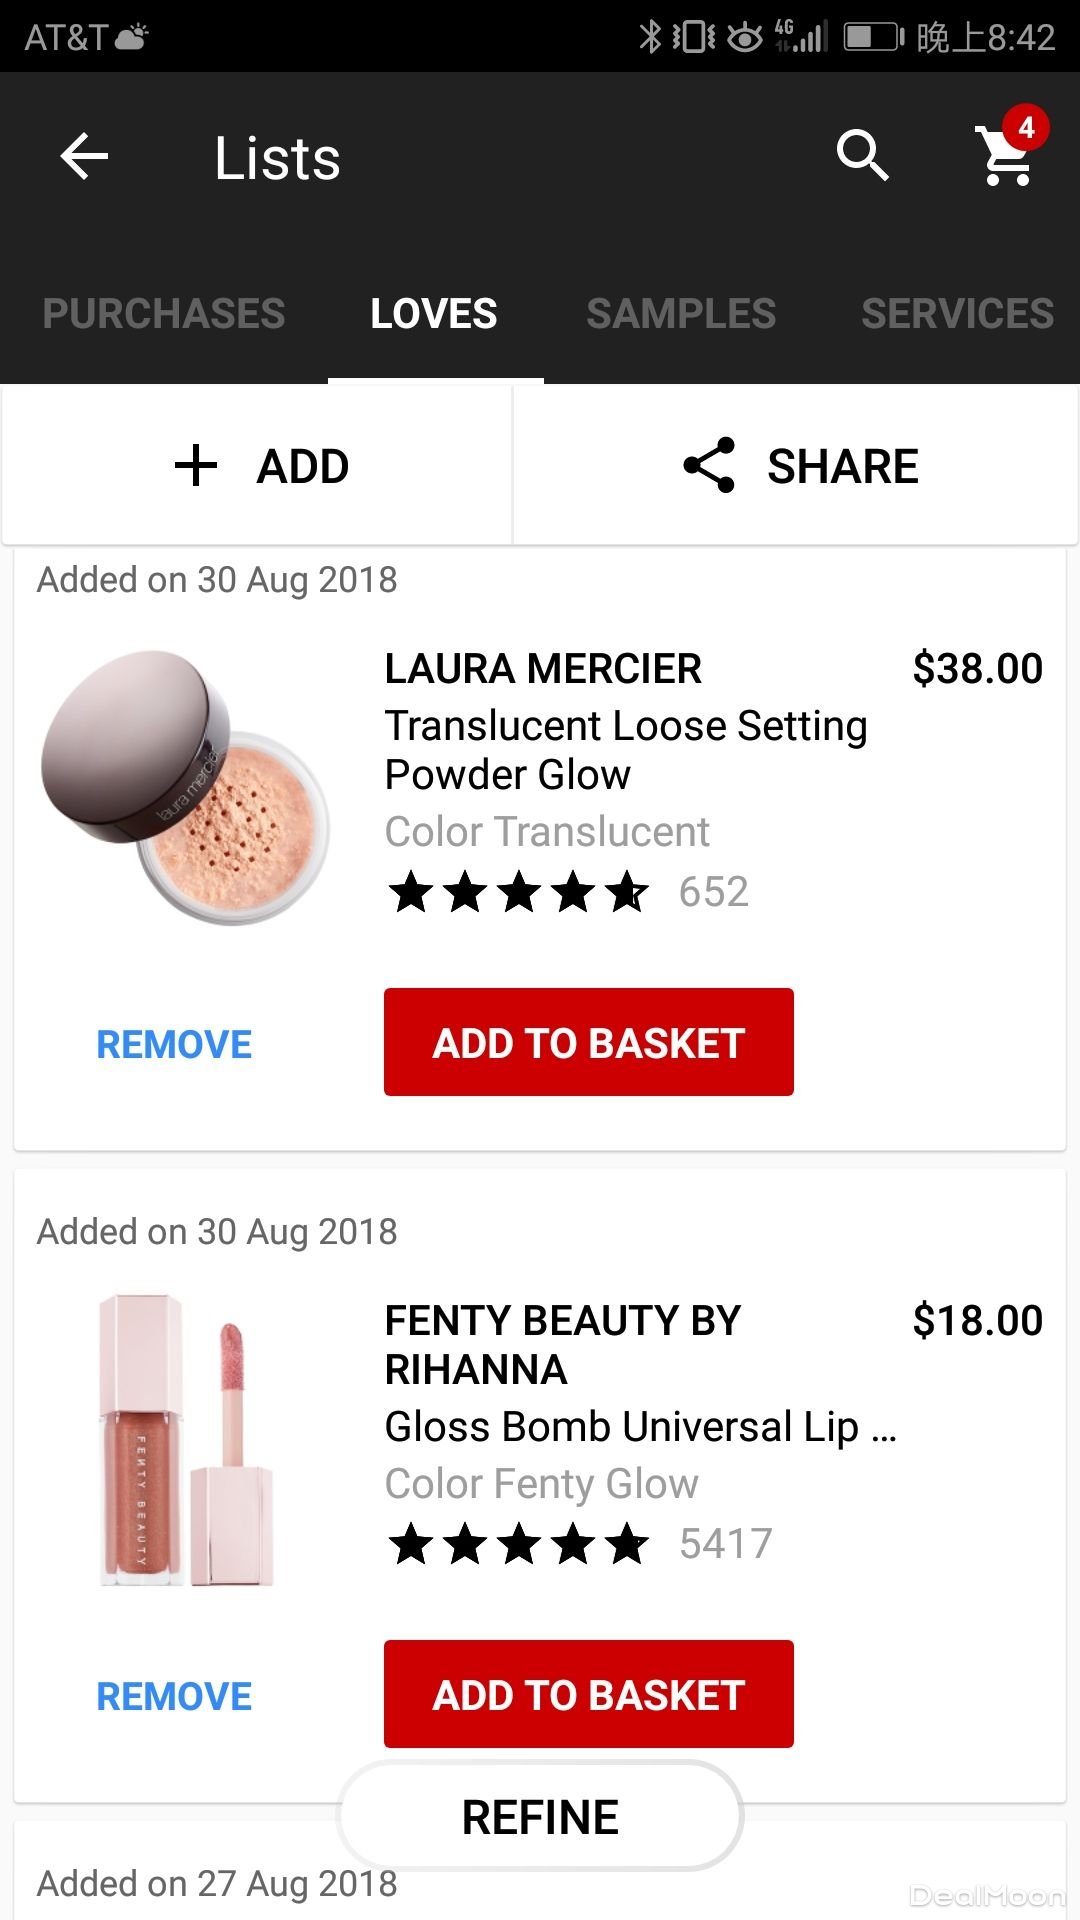Tap the plus icon beside ADD

point(196,466)
